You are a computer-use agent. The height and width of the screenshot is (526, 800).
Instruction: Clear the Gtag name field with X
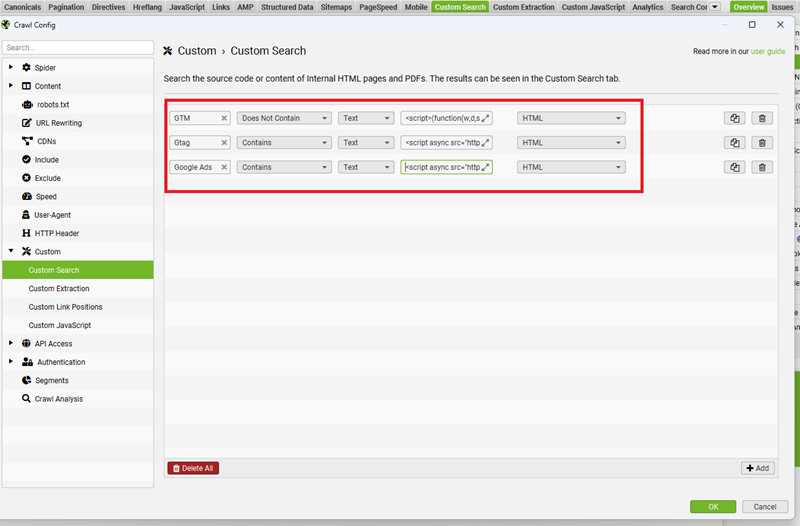tap(223, 142)
